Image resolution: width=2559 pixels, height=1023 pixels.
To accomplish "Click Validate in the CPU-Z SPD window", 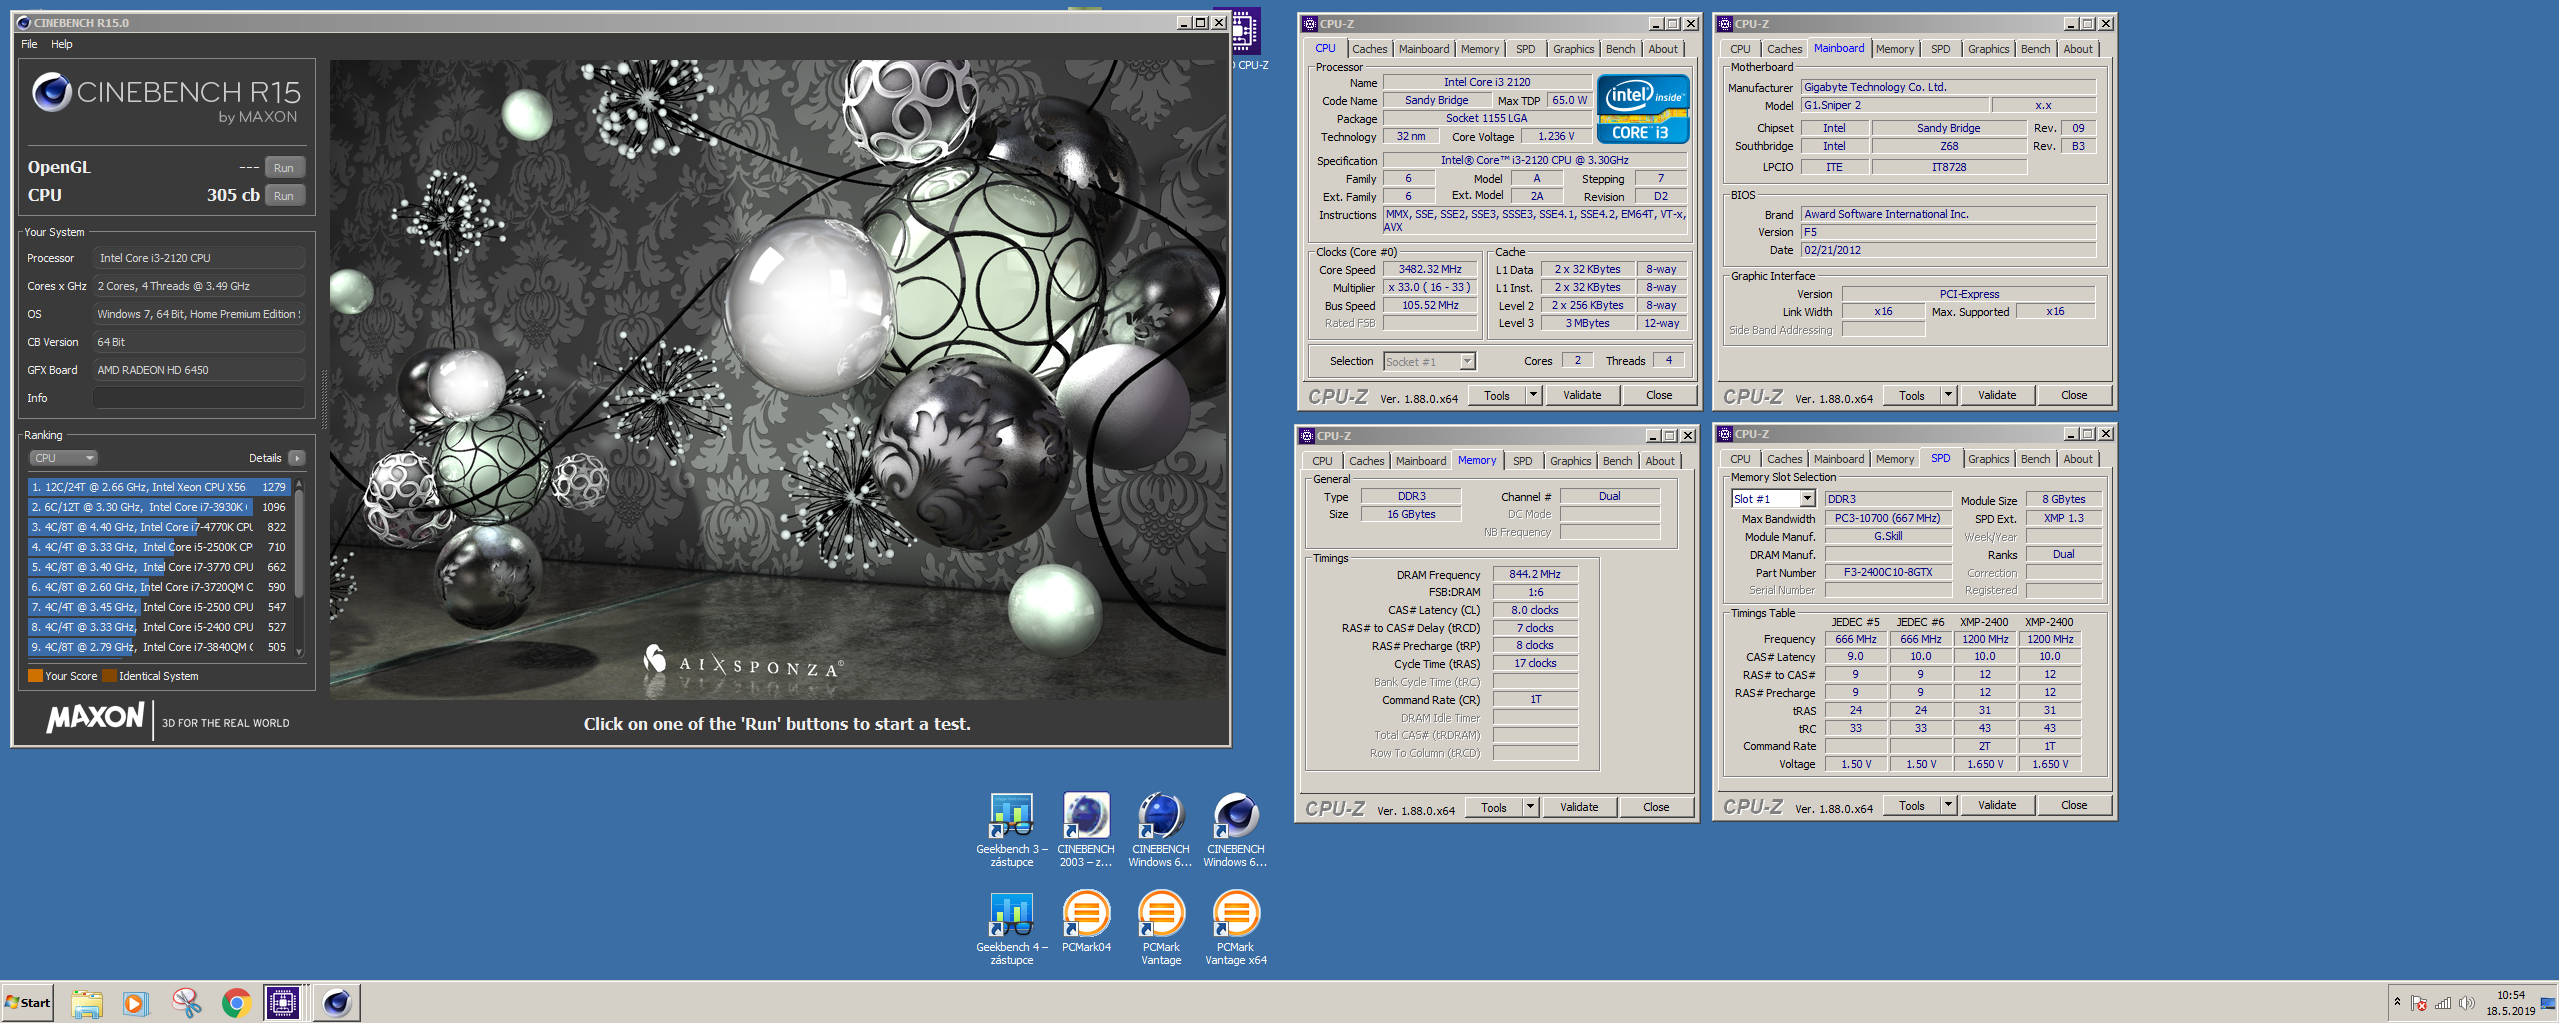I will click(1997, 805).
